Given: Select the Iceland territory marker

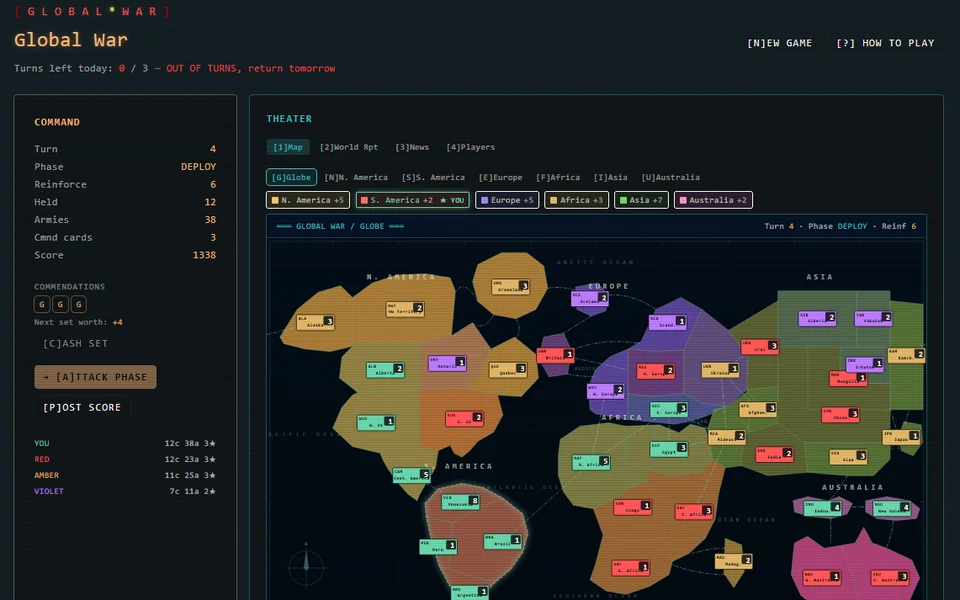Looking at the screenshot, I should click(x=590, y=299).
